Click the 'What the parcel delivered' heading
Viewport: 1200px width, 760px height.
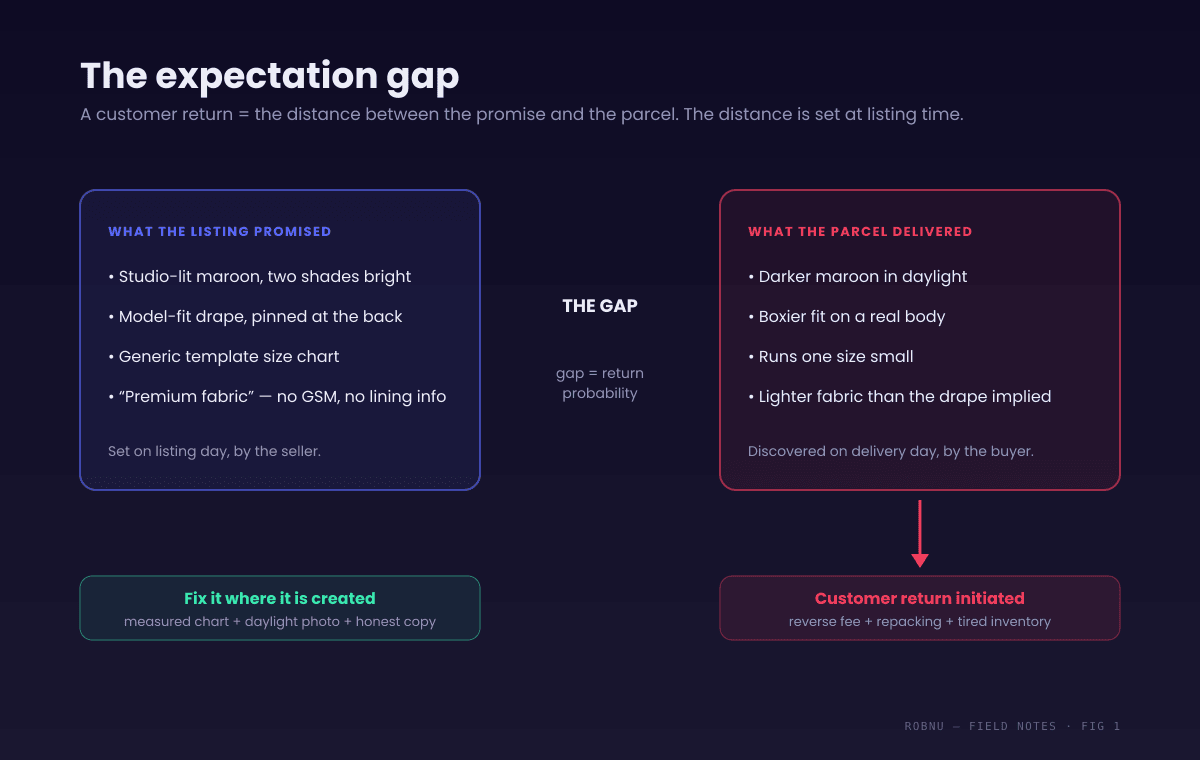[860, 231]
